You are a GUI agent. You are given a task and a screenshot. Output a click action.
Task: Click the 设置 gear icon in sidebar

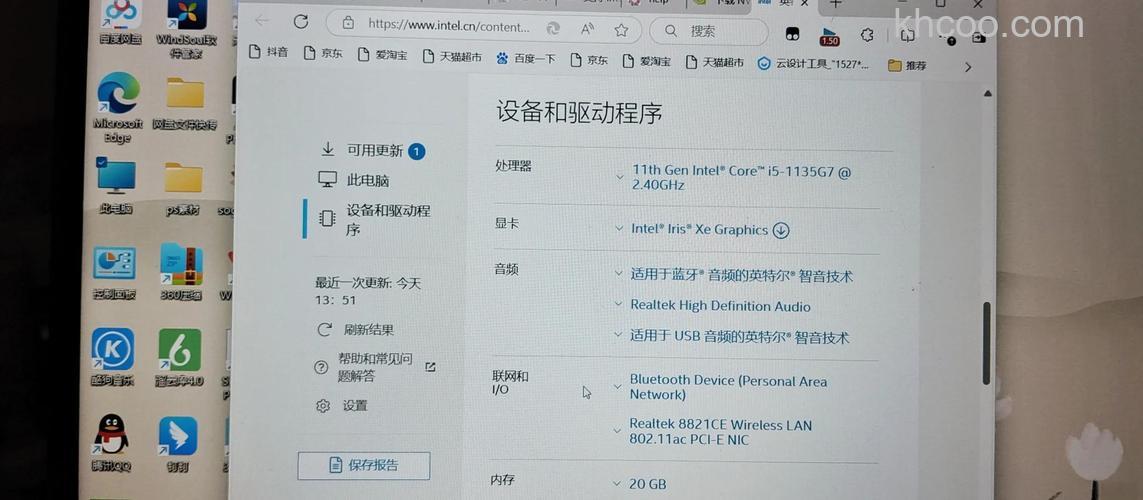pyautogui.click(x=323, y=406)
